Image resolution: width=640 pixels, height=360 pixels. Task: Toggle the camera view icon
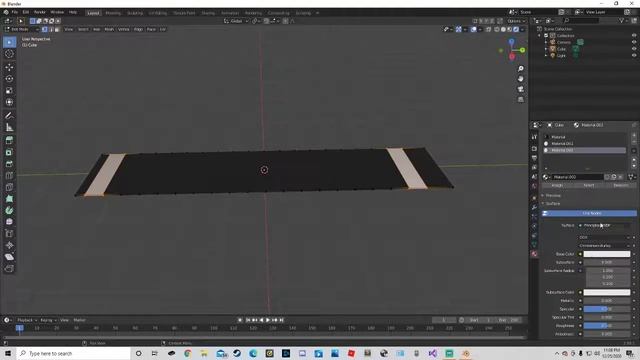[x=520, y=89]
